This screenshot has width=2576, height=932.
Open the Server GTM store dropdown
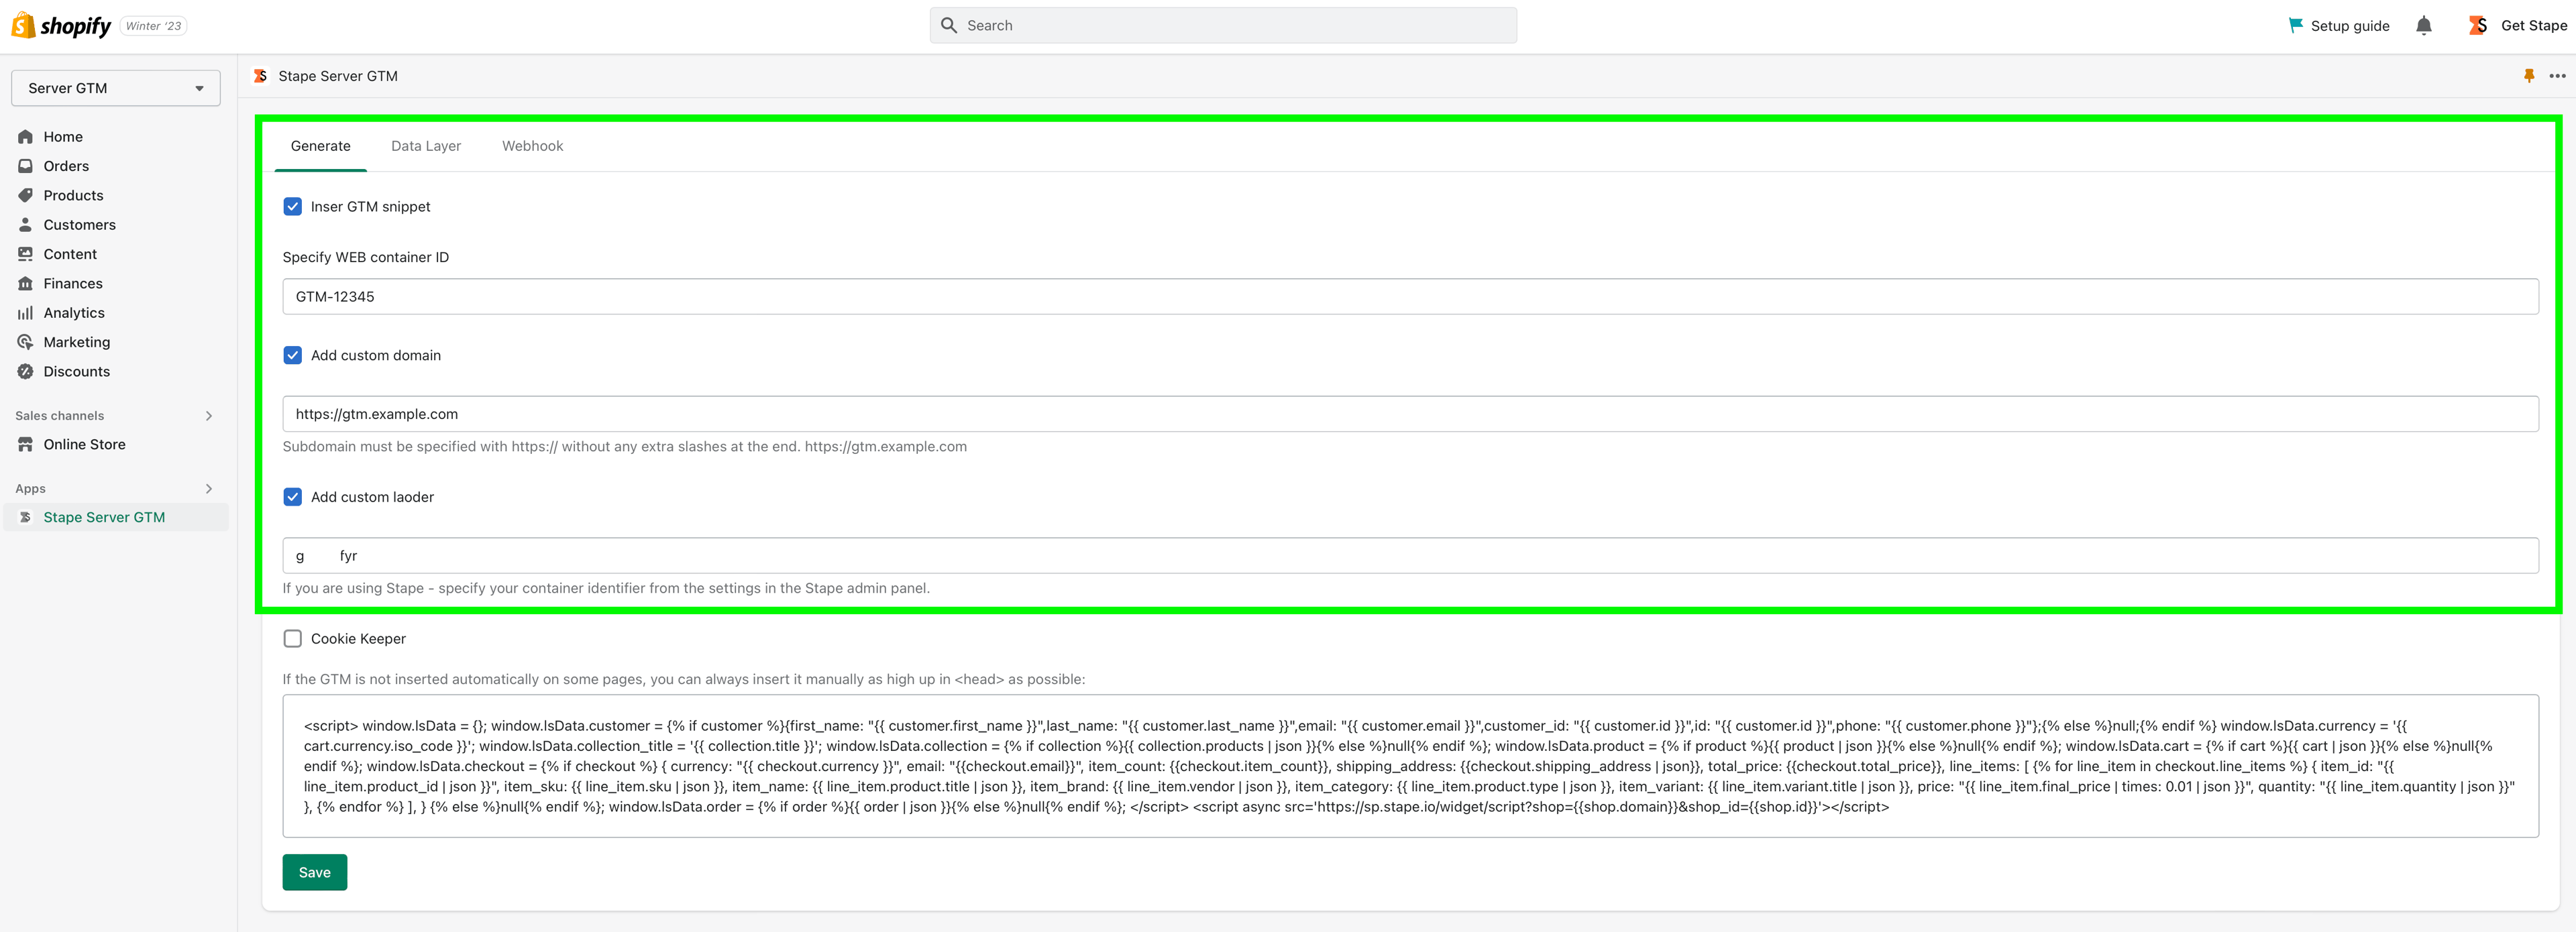pos(116,88)
